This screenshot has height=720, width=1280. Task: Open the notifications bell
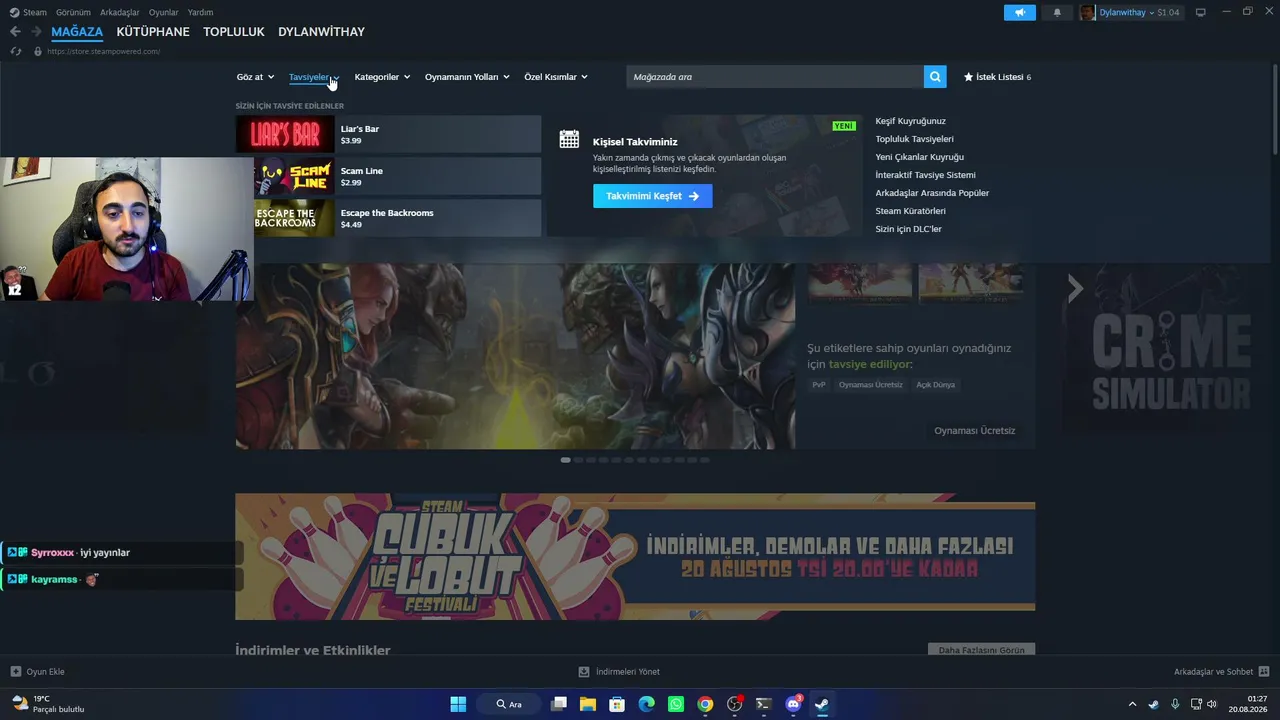click(x=1057, y=13)
